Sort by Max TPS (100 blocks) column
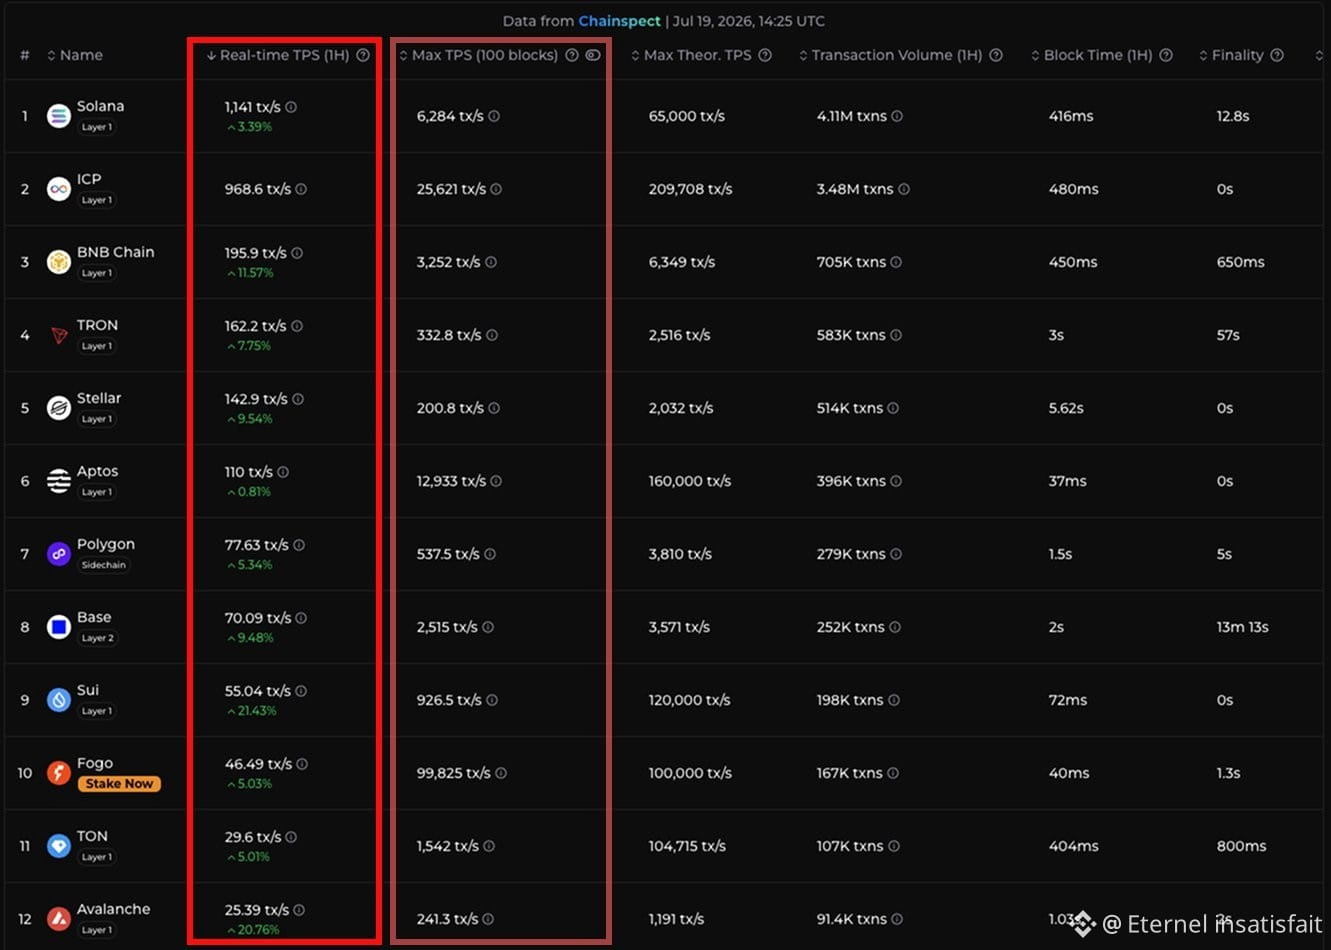Screen dimensions: 1331x950 (x=479, y=55)
